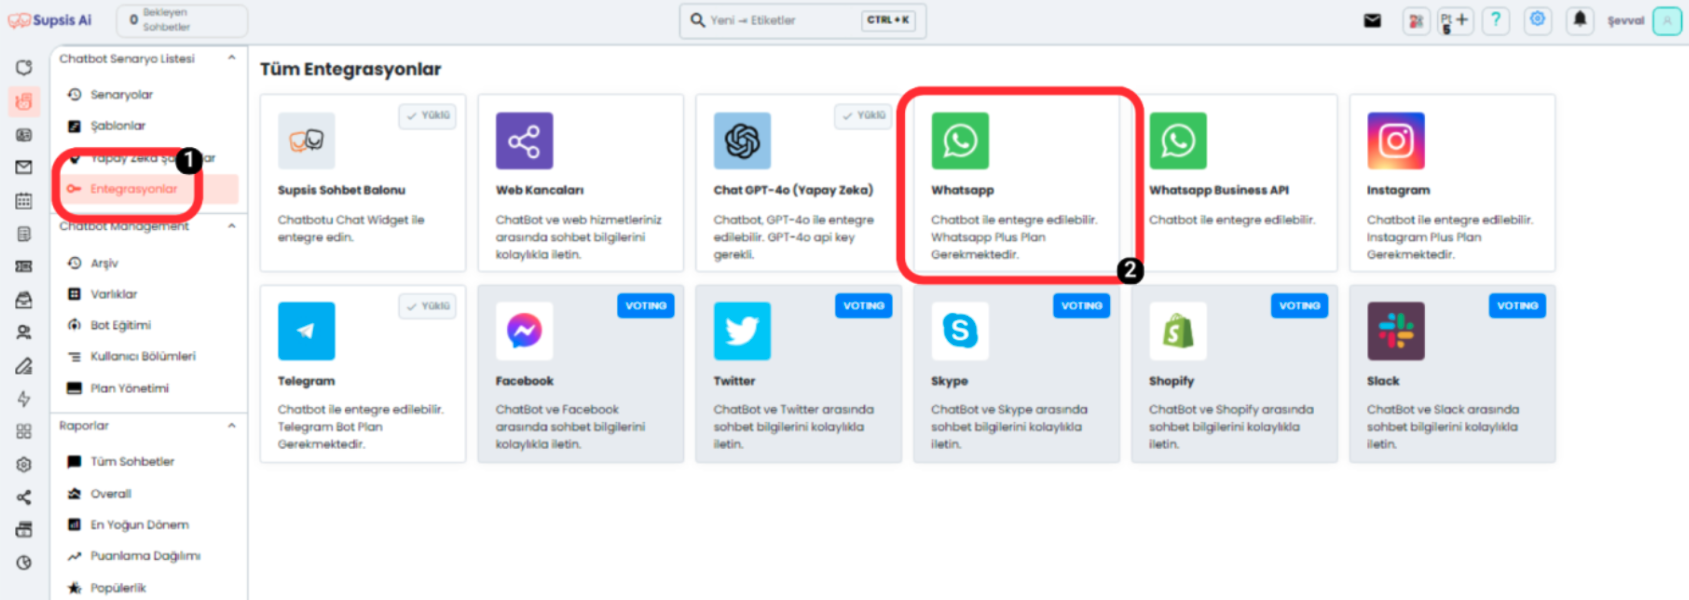Click the black envelope icon in top bar
This screenshot has width=1689, height=600.
1372,20
